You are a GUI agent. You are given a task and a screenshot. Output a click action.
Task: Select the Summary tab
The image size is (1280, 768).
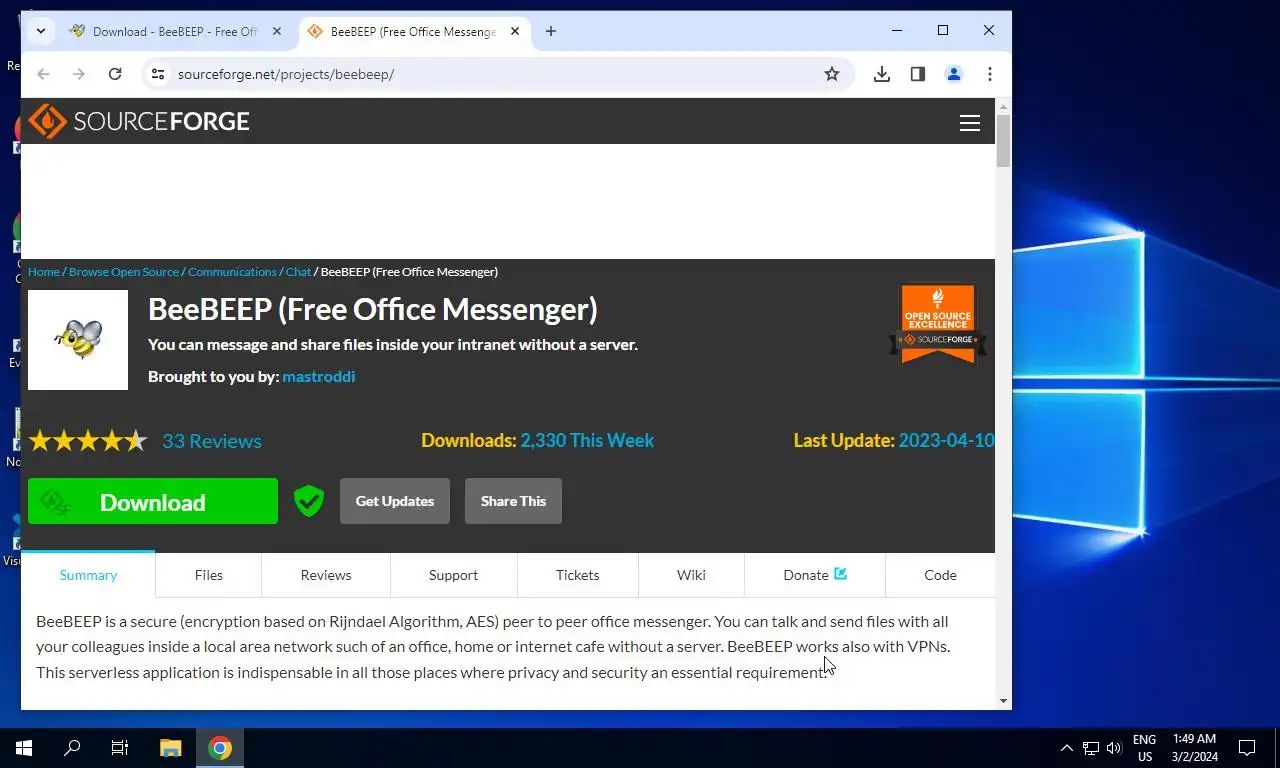click(88, 575)
